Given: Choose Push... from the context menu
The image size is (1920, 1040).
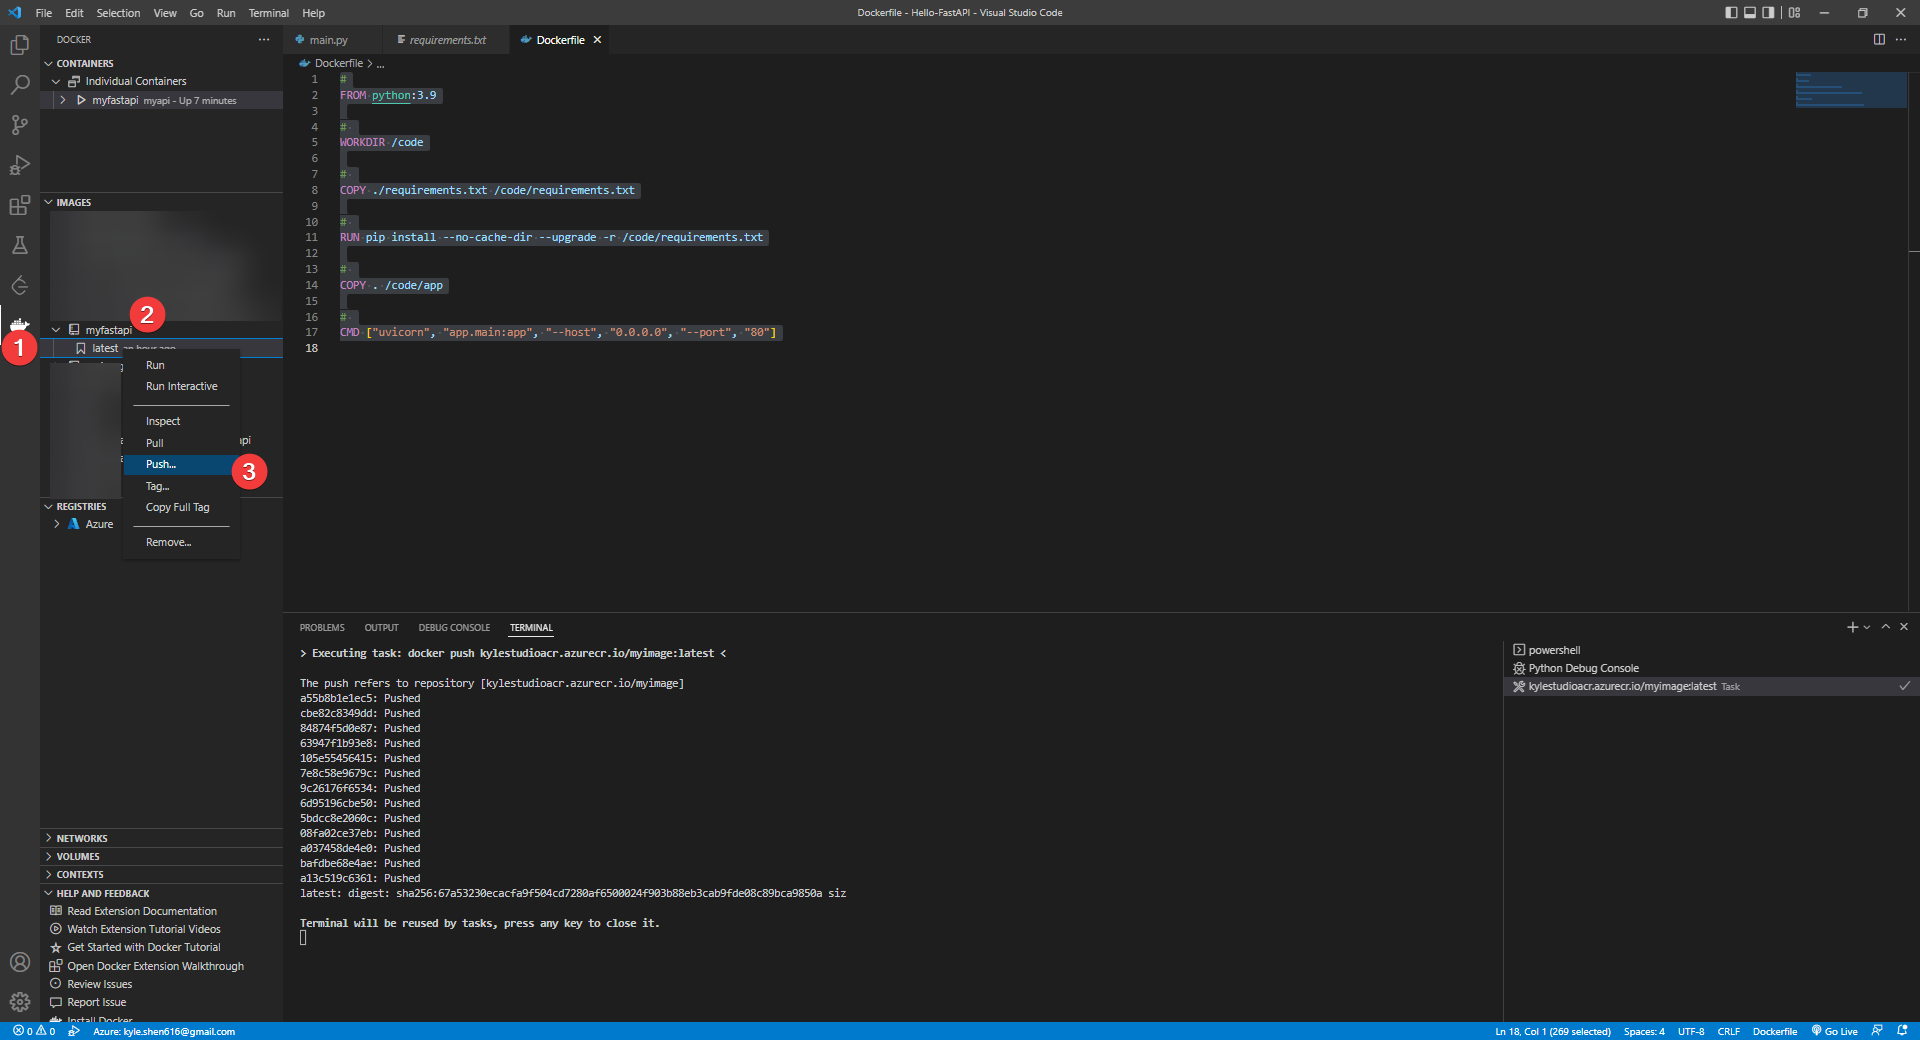Looking at the screenshot, I should pyautogui.click(x=180, y=464).
